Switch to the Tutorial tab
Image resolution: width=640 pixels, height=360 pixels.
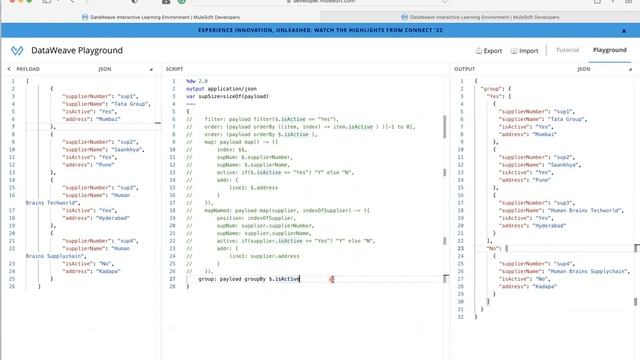pos(567,50)
